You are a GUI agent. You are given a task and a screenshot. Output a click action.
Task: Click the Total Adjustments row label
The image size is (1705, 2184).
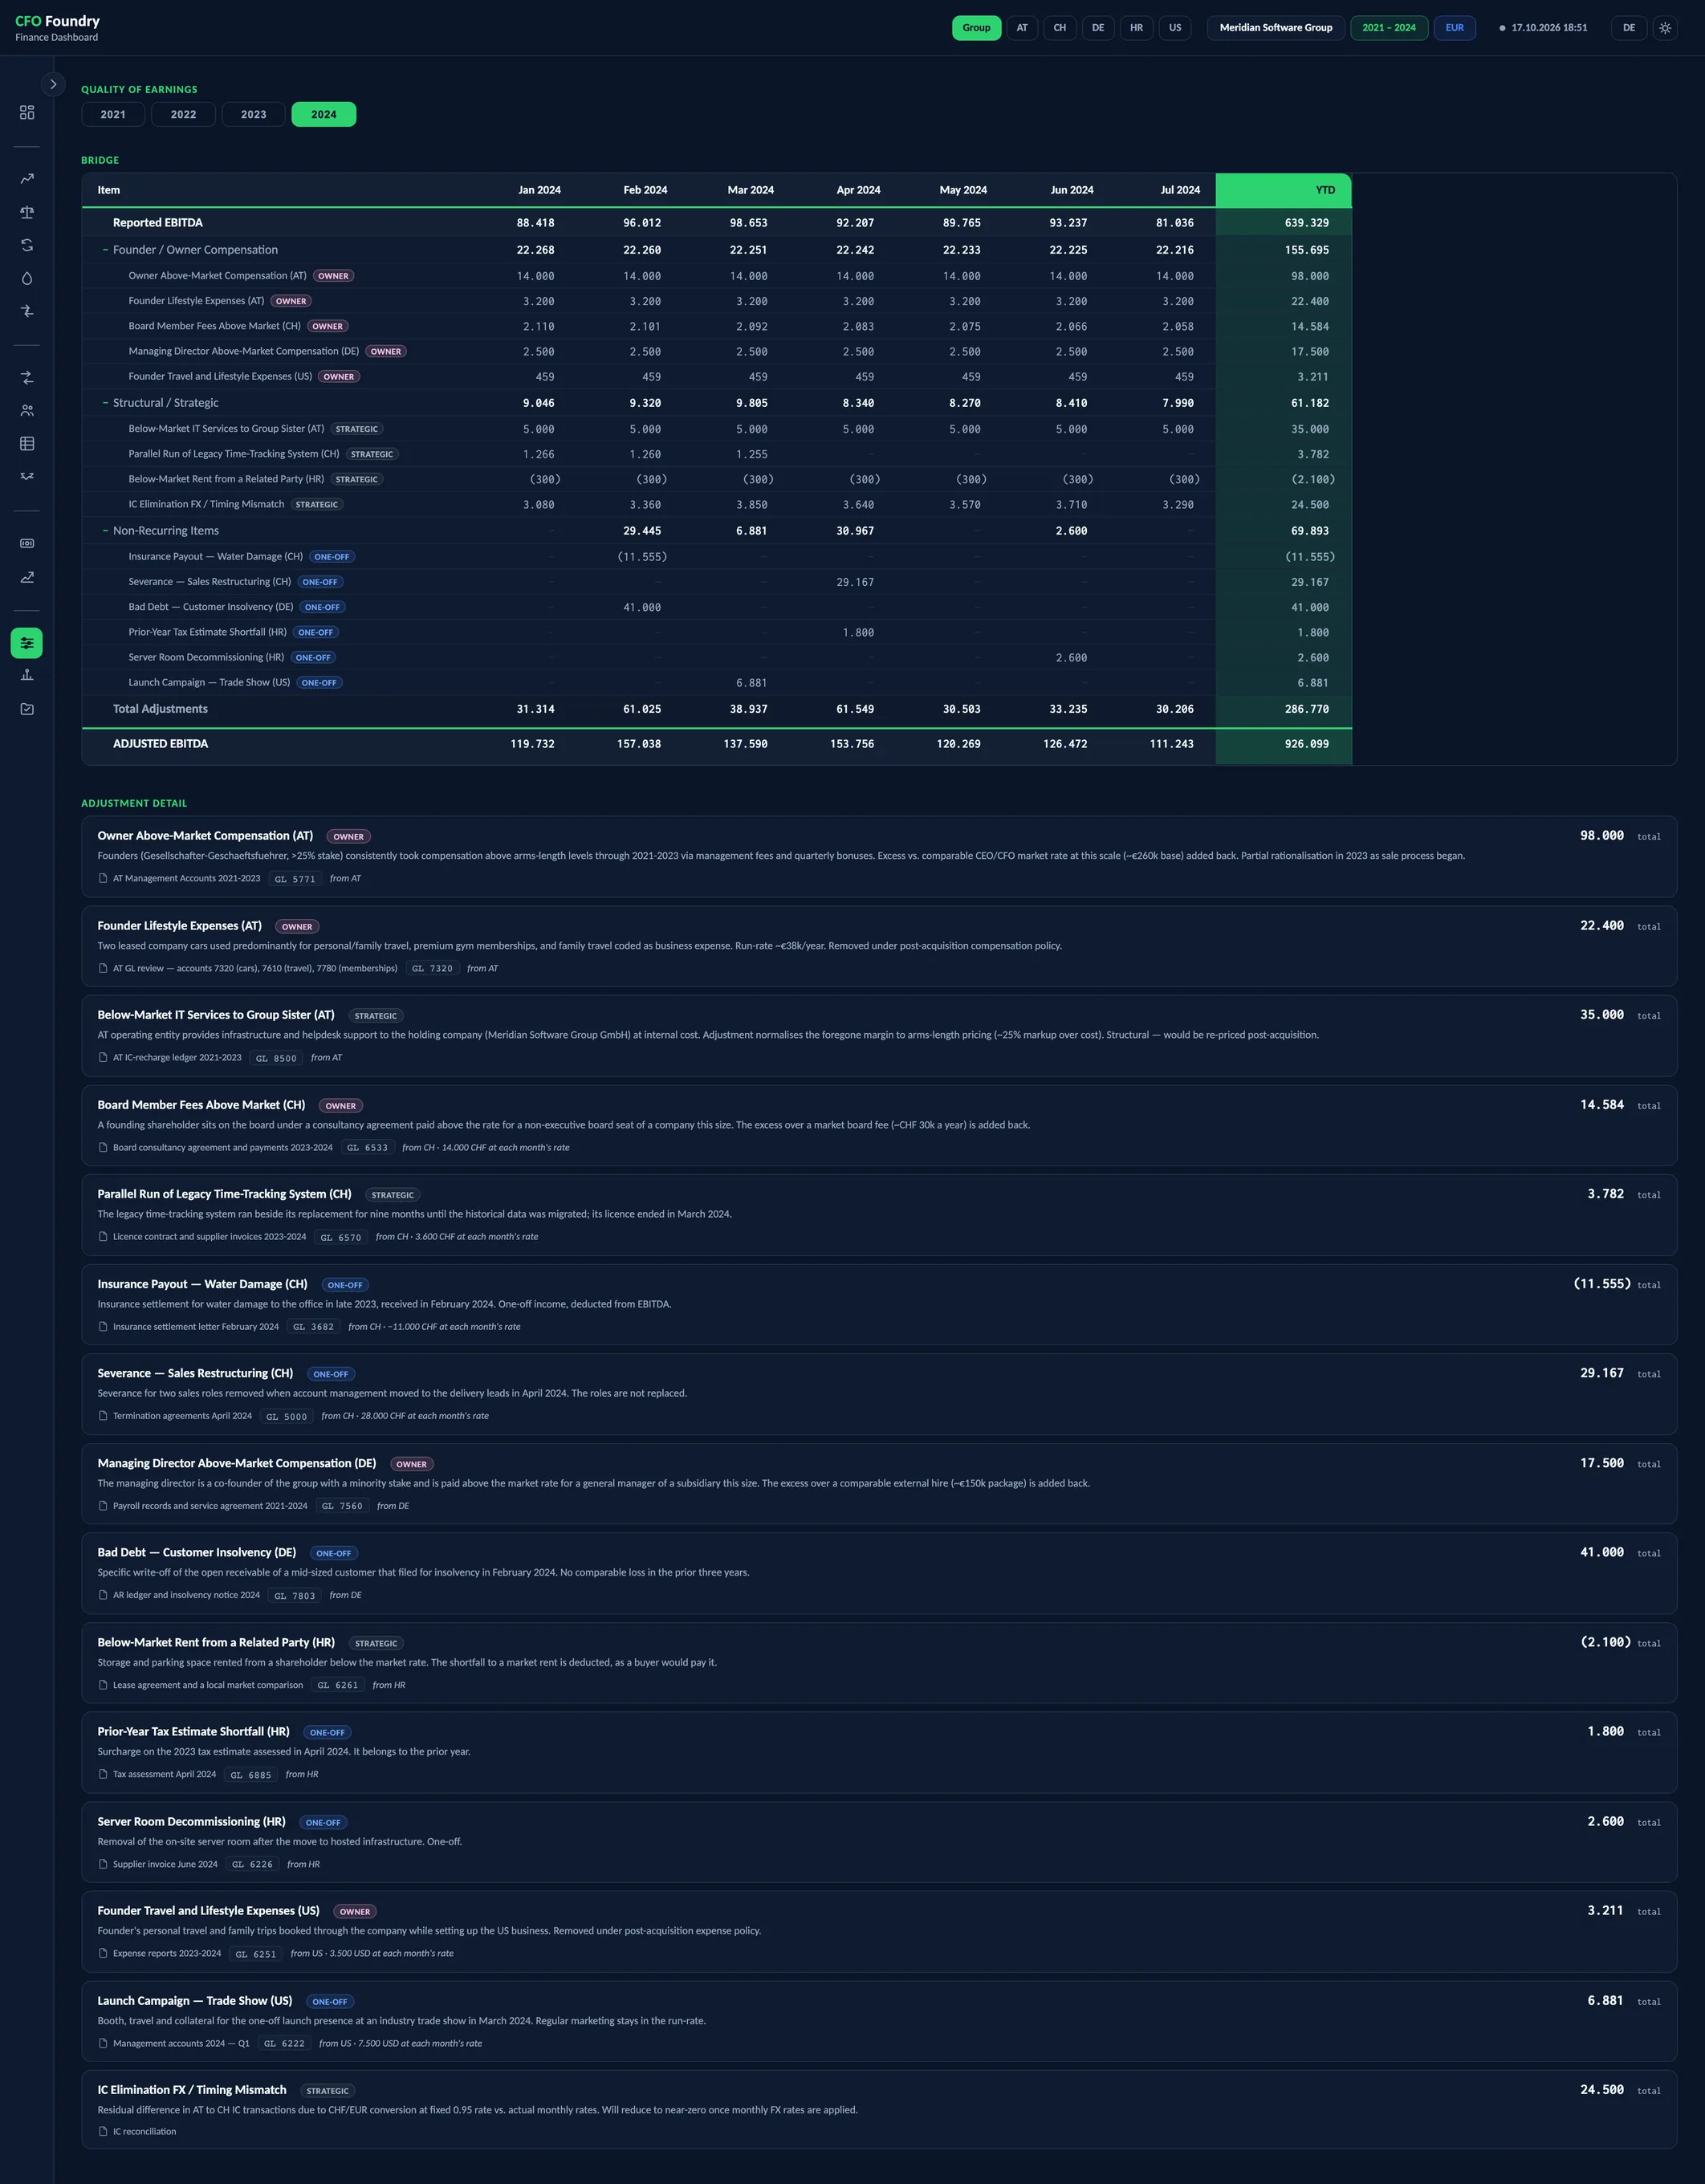pos(160,709)
